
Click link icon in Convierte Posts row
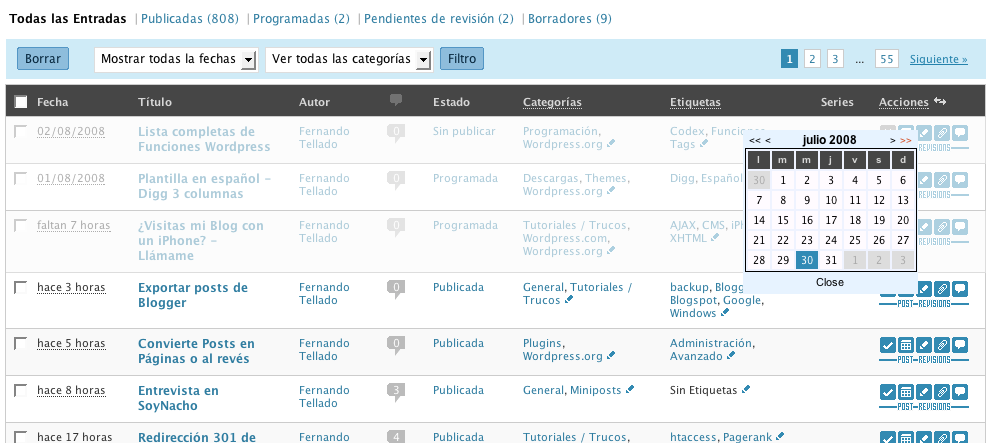point(941,344)
